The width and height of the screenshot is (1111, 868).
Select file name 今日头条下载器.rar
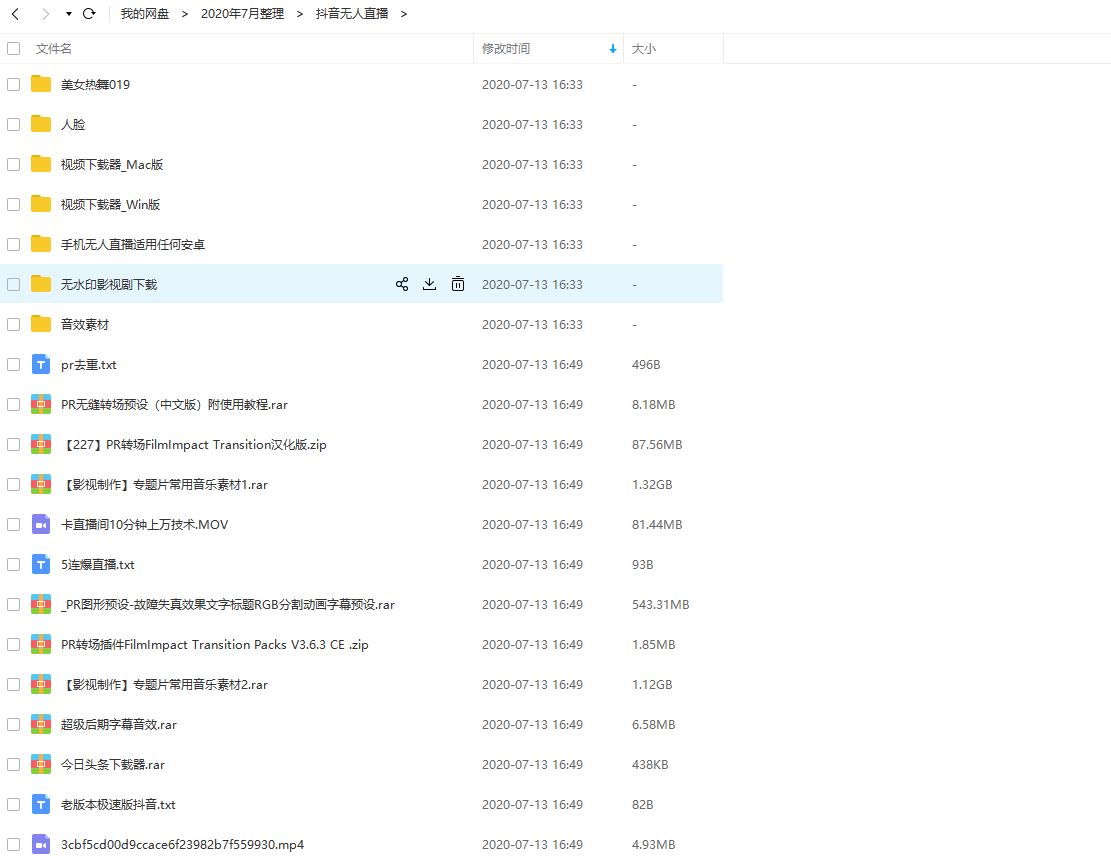pos(113,765)
